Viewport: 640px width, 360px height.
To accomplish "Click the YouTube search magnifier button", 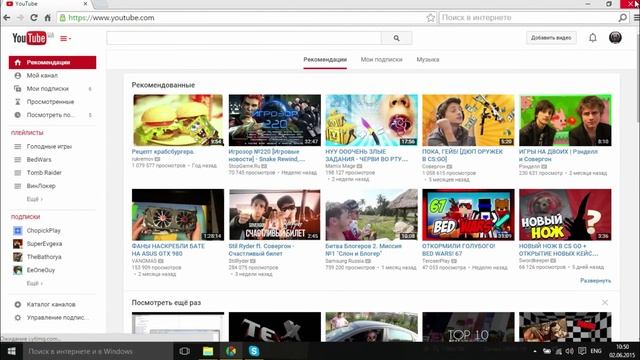I will coord(396,38).
